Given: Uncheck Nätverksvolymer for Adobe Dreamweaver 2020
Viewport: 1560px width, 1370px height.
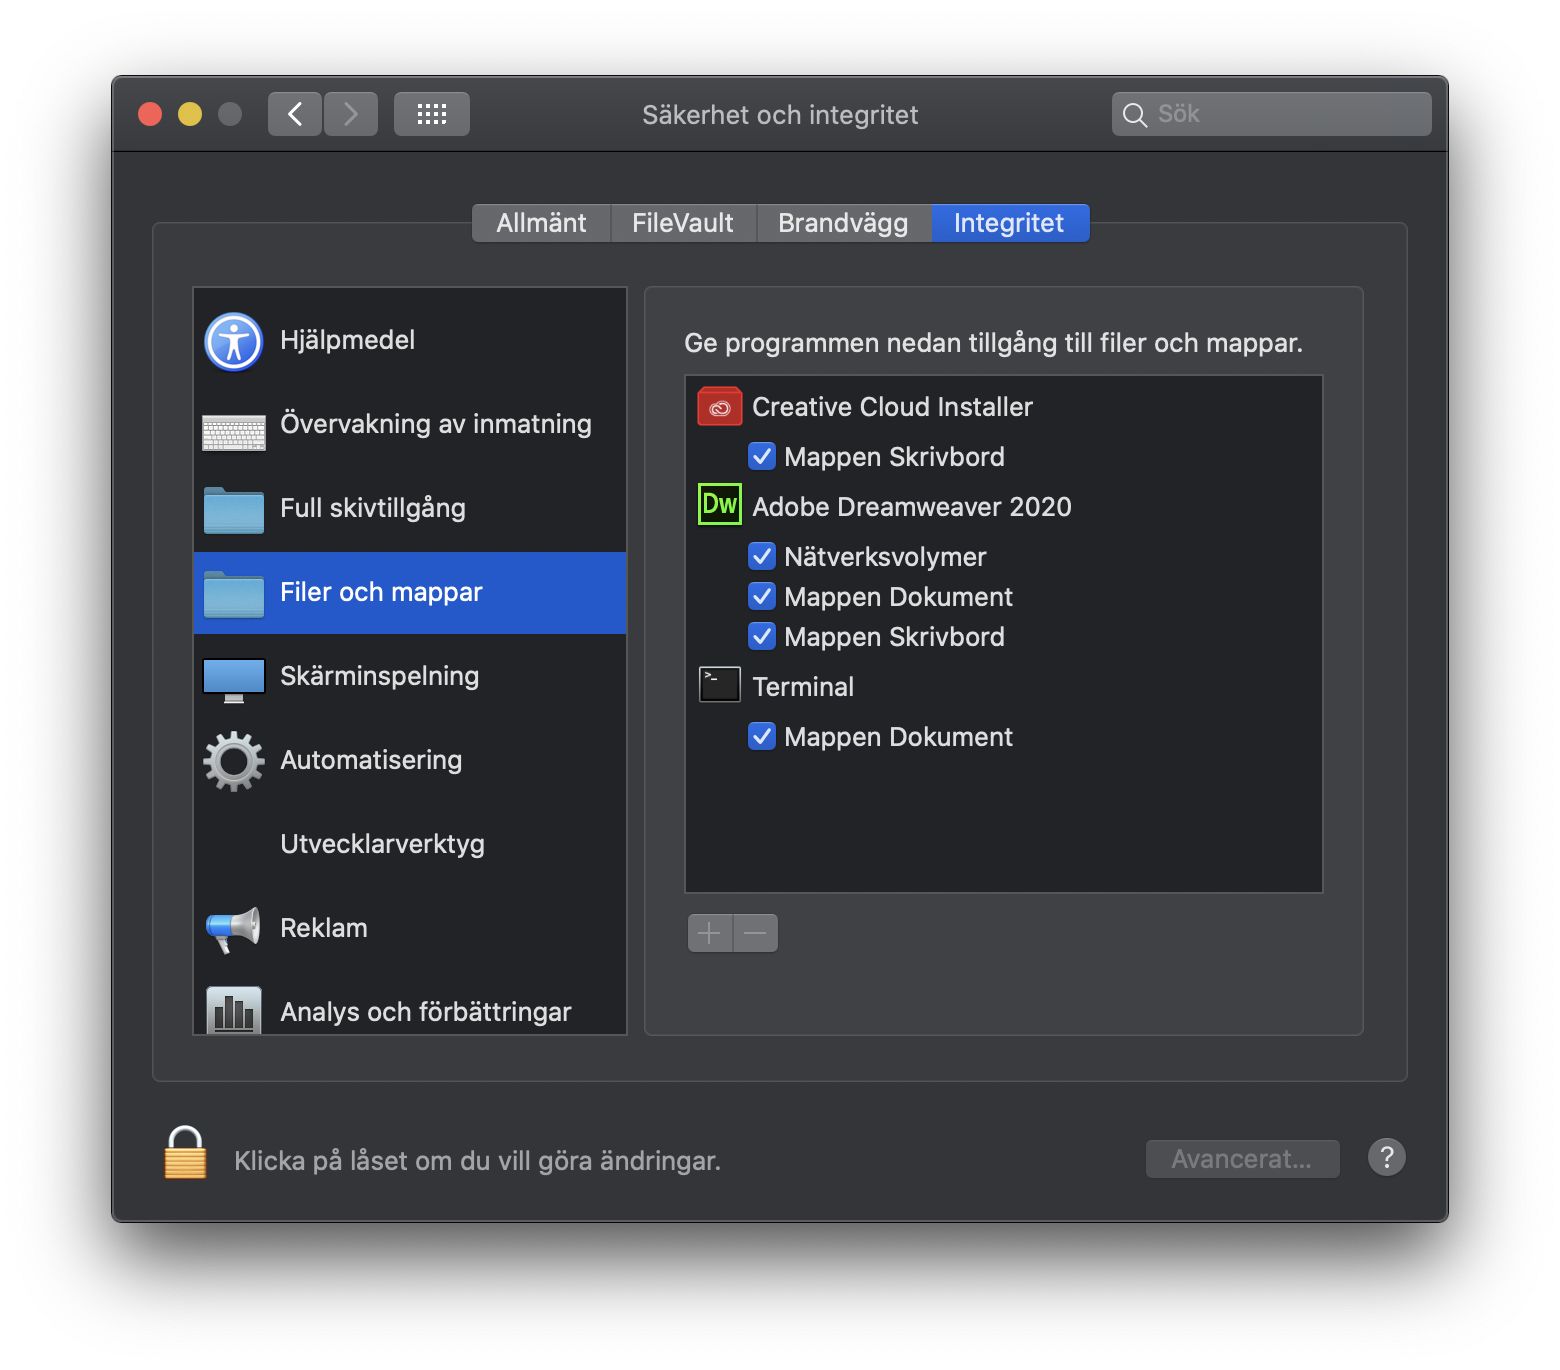Looking at the screenshot, I should [762, 556].
